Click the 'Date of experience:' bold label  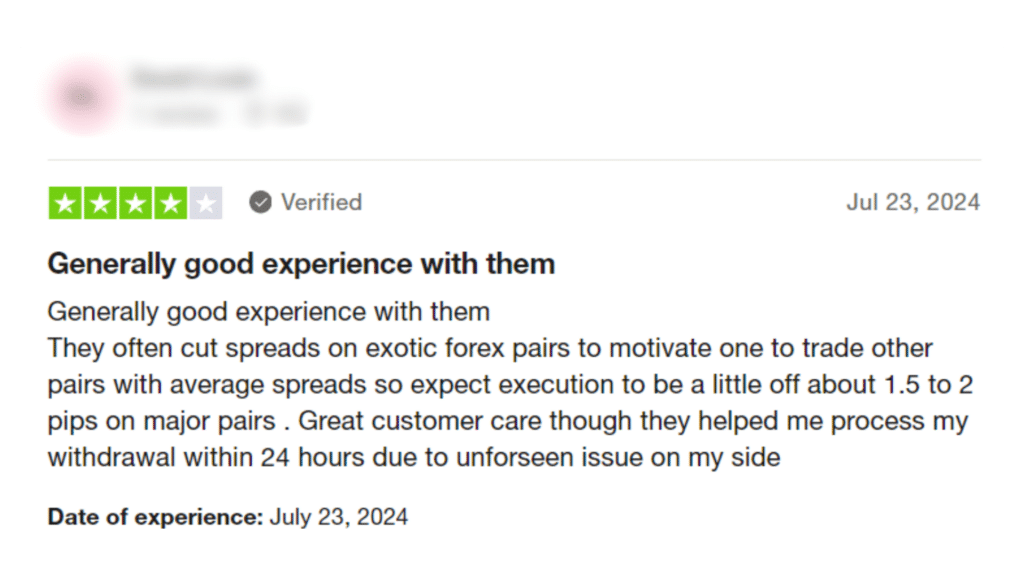(x=155, y=517)
